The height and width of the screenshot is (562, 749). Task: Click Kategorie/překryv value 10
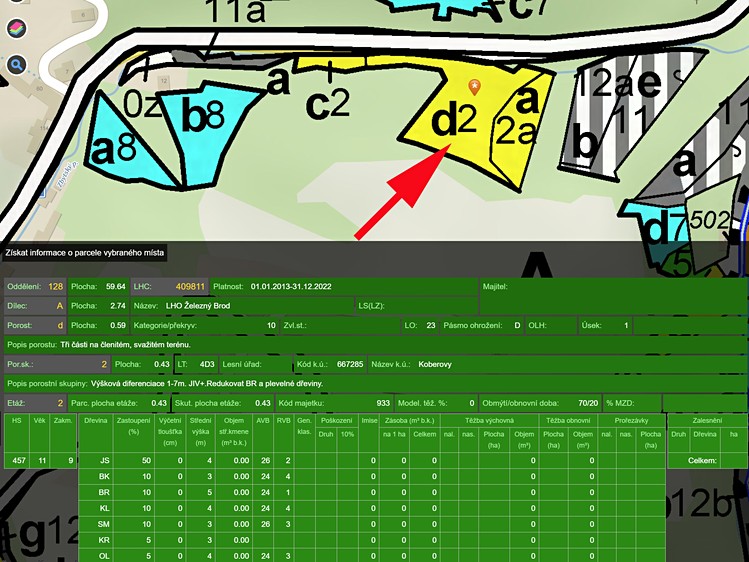click(271, 325)
